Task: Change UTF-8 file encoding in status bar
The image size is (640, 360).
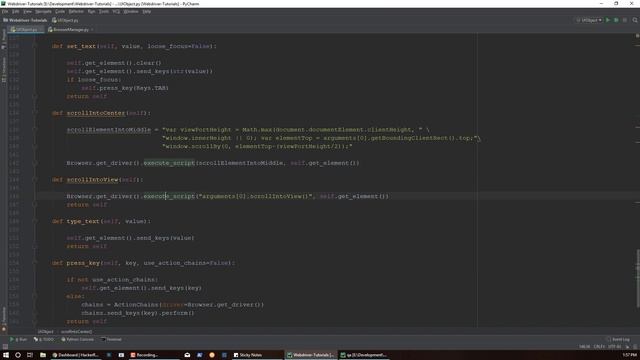Action: tap(614, 347)
